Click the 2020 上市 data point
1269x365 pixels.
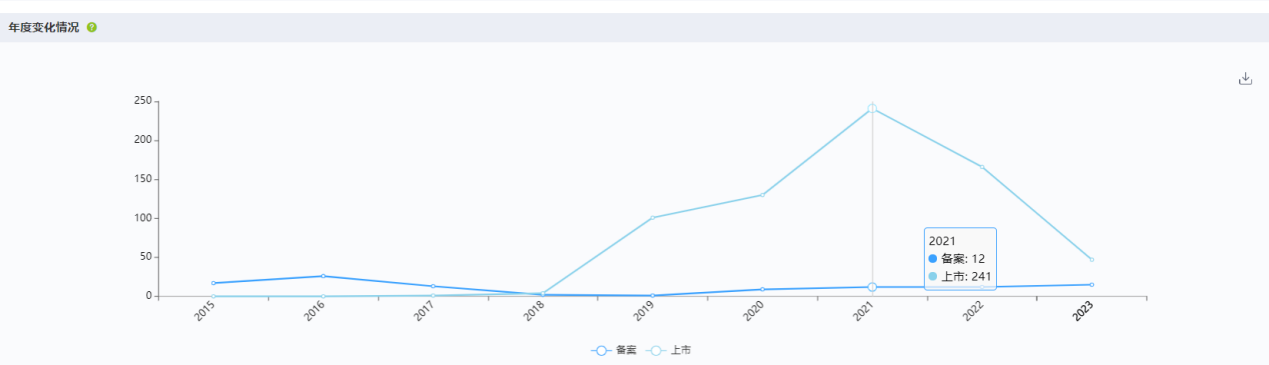coord(762,195)
